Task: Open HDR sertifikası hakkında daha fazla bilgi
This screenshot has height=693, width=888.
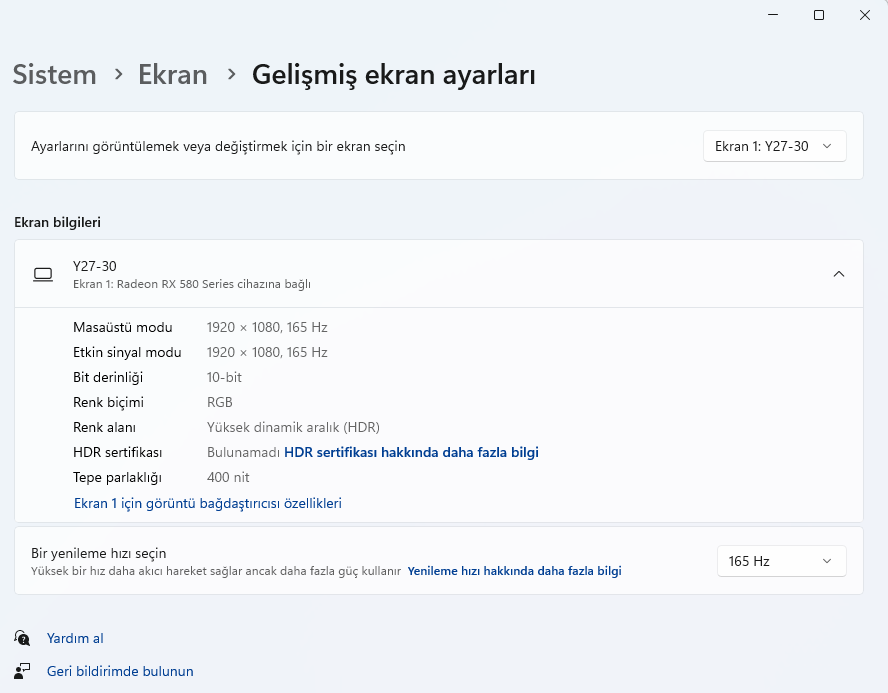Action: click(412, 452)
